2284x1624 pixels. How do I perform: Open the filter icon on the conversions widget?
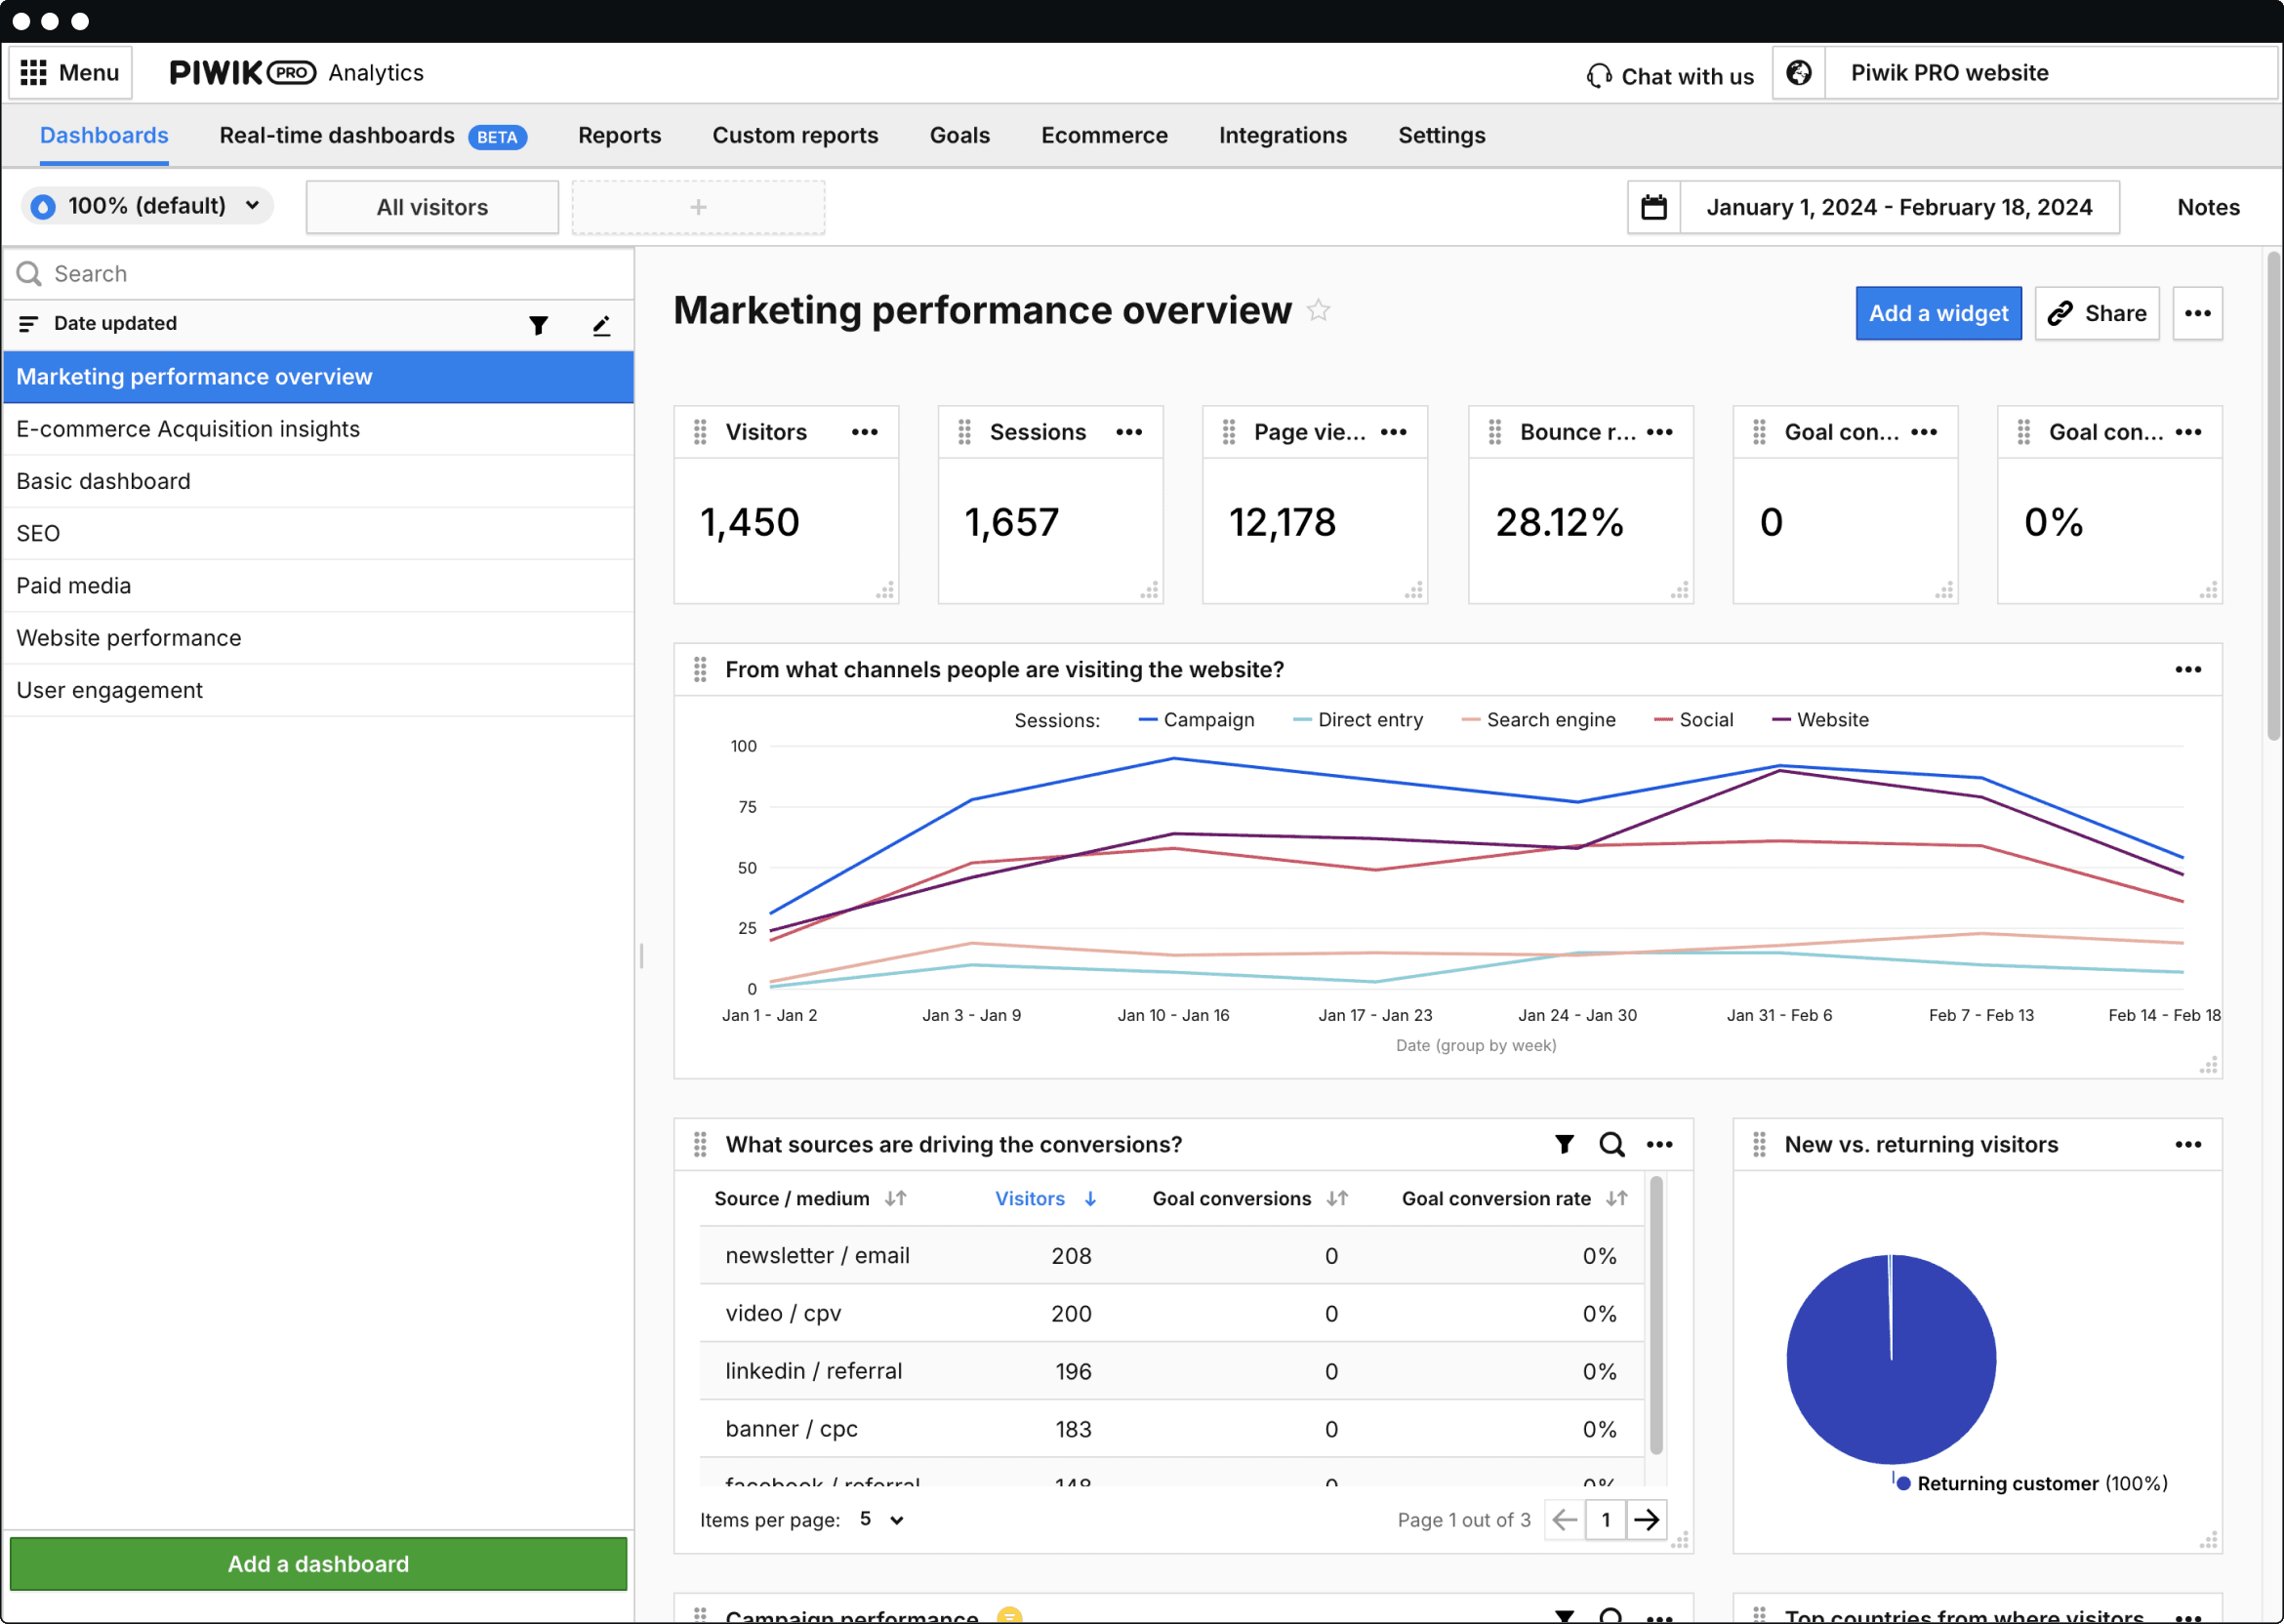[x=1563, y=1144]
